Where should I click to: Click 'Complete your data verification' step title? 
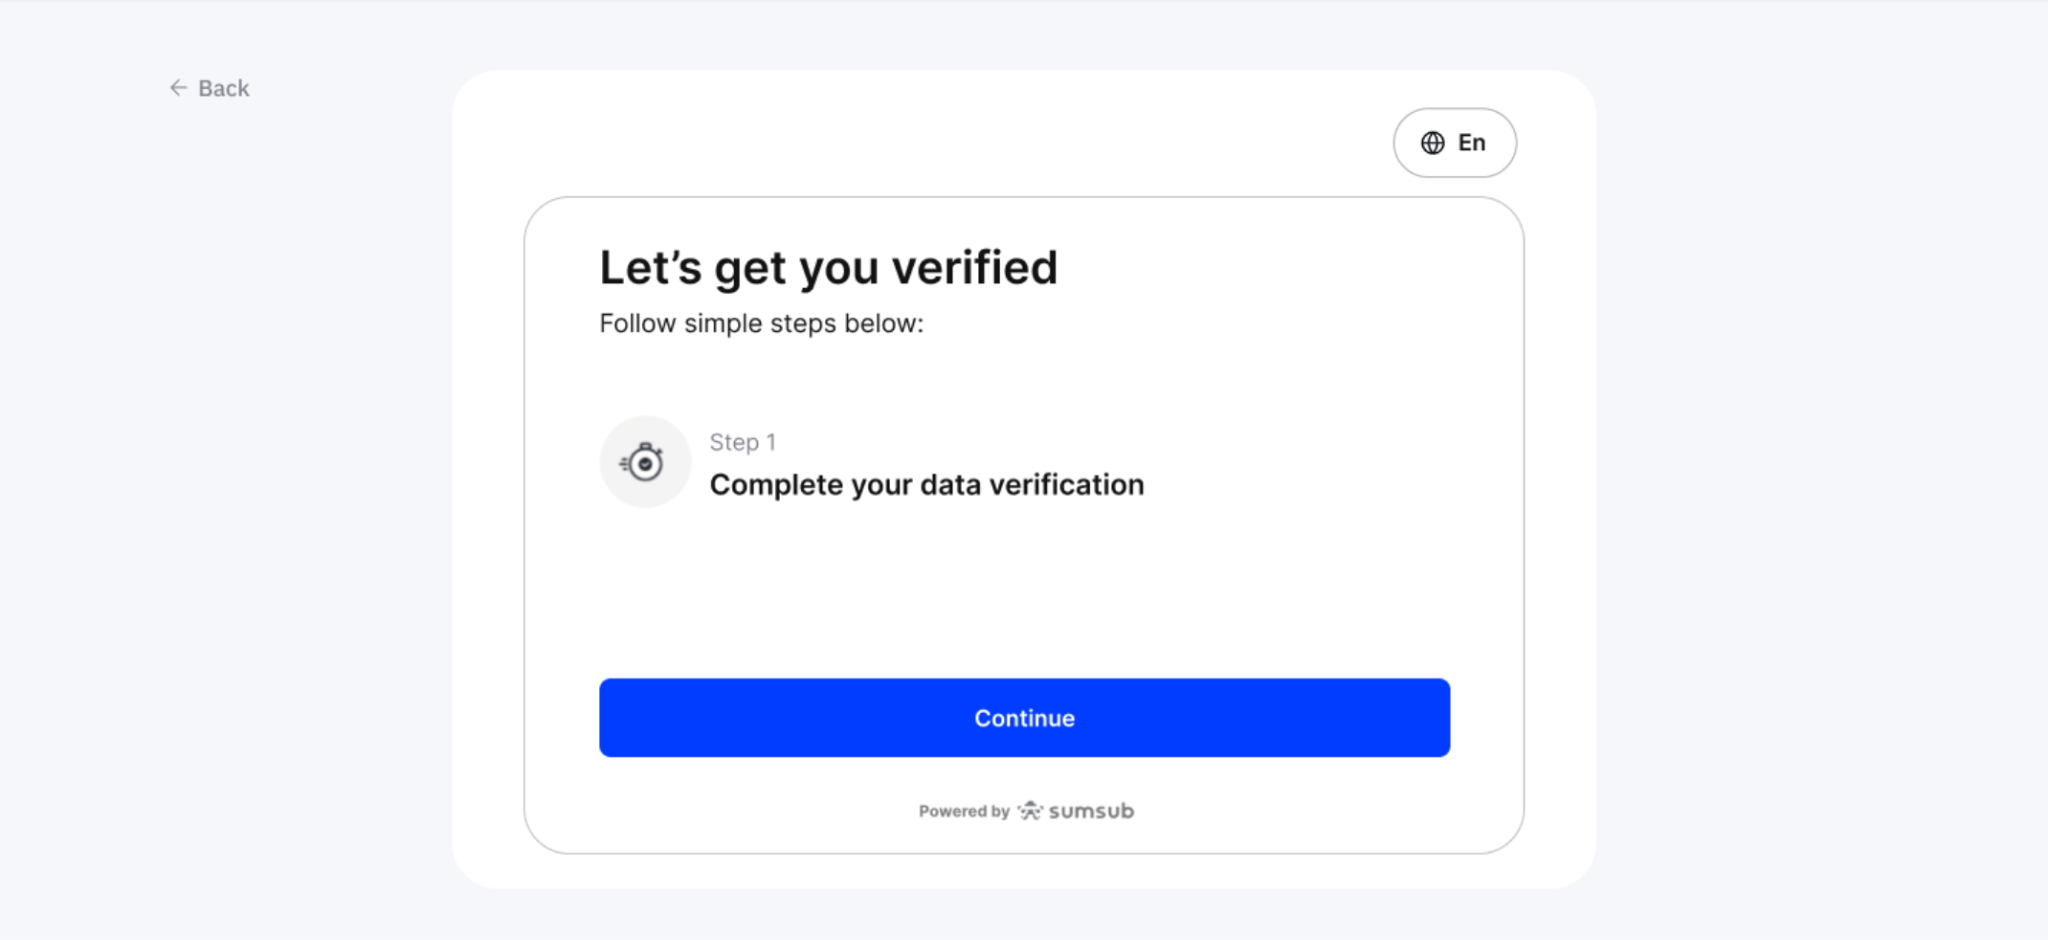point(926,485)
